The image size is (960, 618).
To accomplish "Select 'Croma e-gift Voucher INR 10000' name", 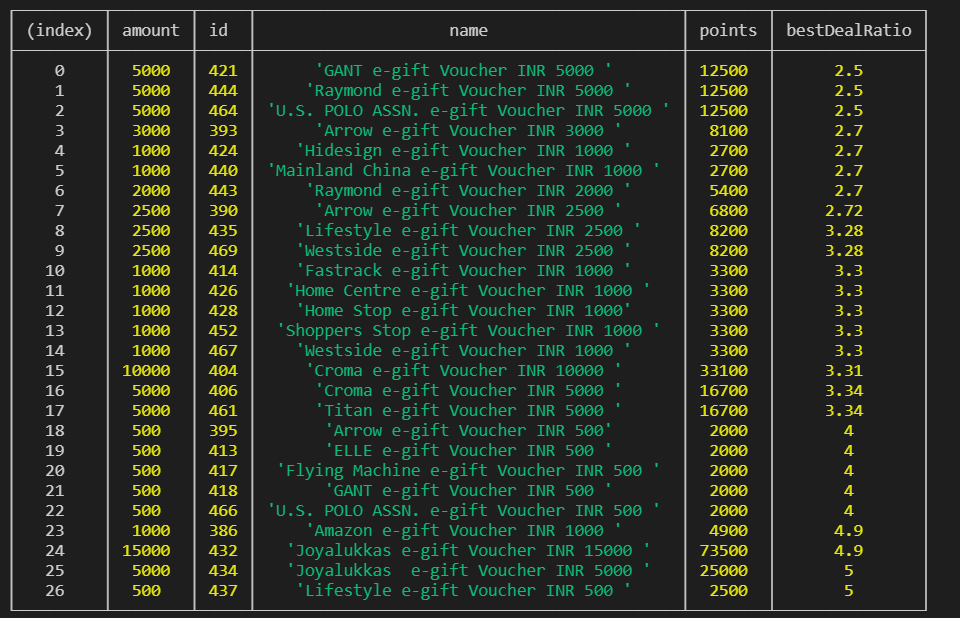I will point(463,371).
